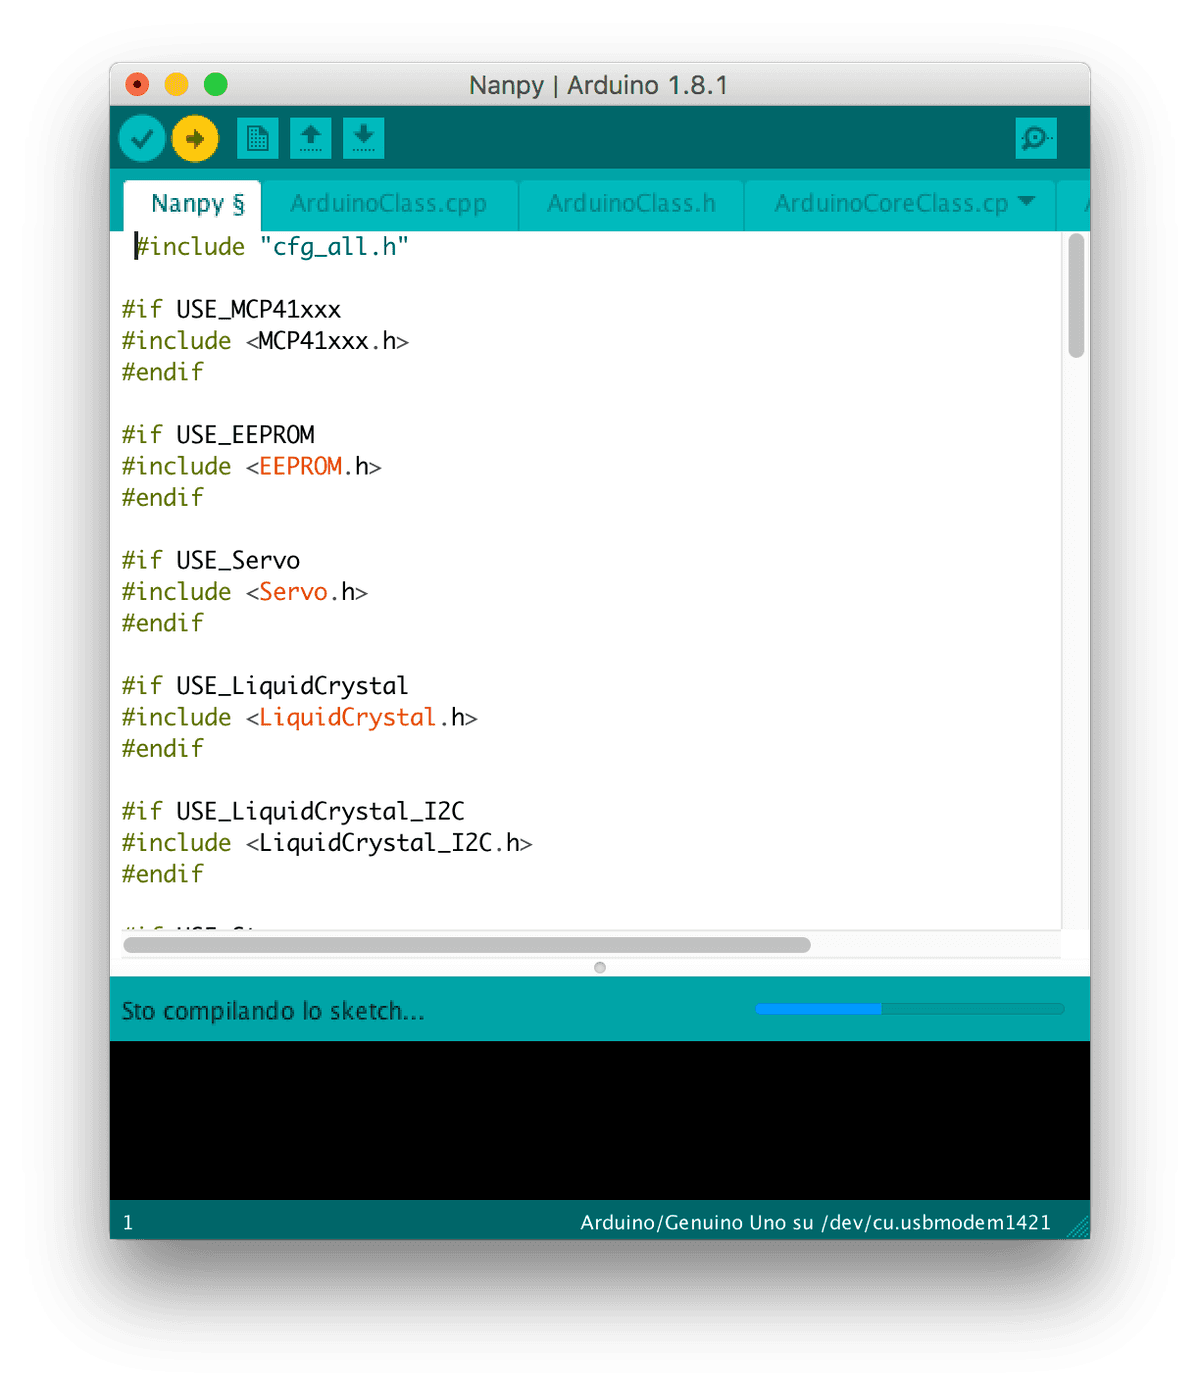Click the paragraph symbol next to Nanpy
1200x1396 pixels.
(x=237, y=204)
